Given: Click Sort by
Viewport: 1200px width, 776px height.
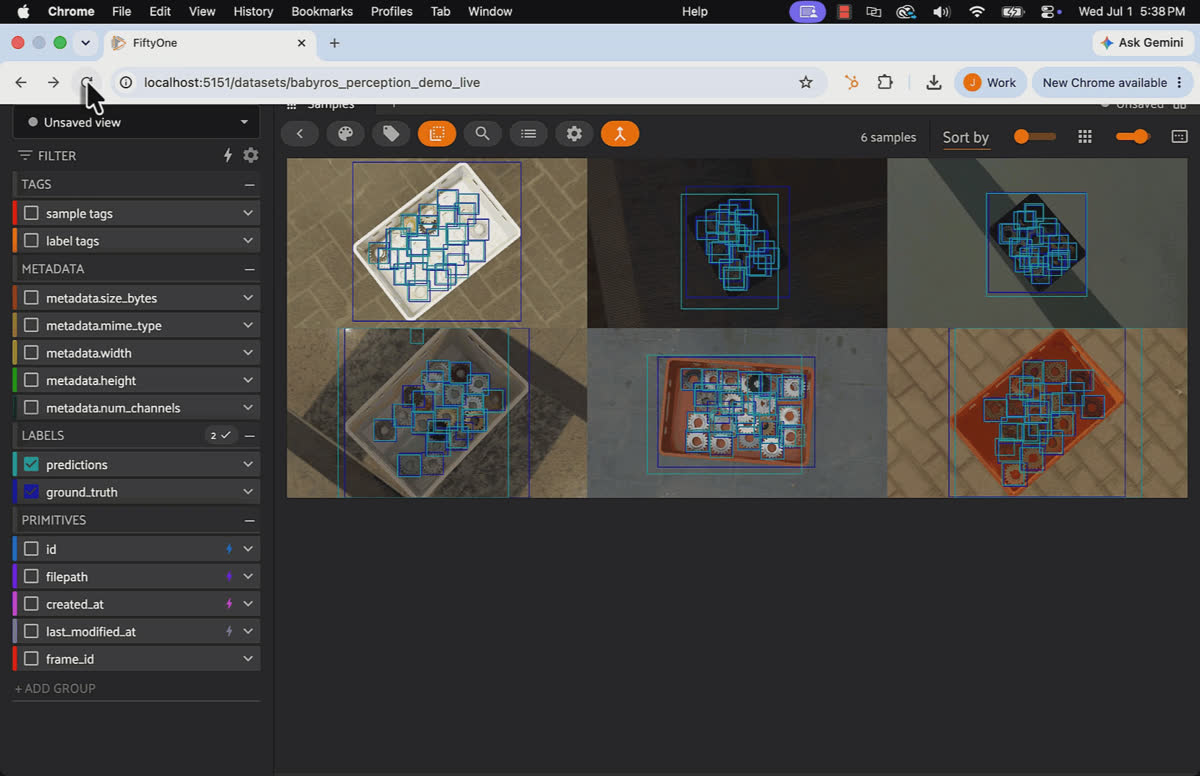Looking at the screenshot, I should pos(966,138).
